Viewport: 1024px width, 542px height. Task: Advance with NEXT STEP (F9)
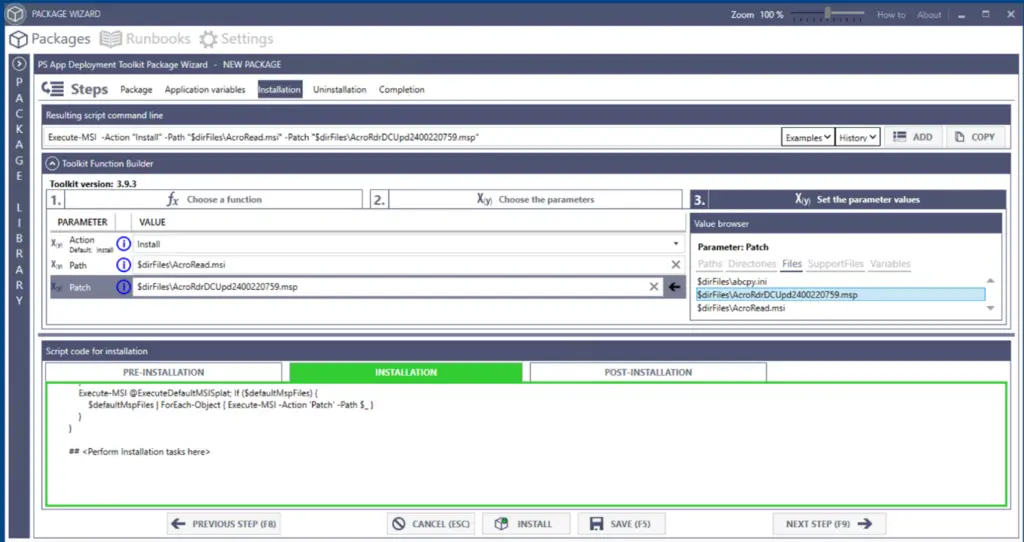click(829, 524)
